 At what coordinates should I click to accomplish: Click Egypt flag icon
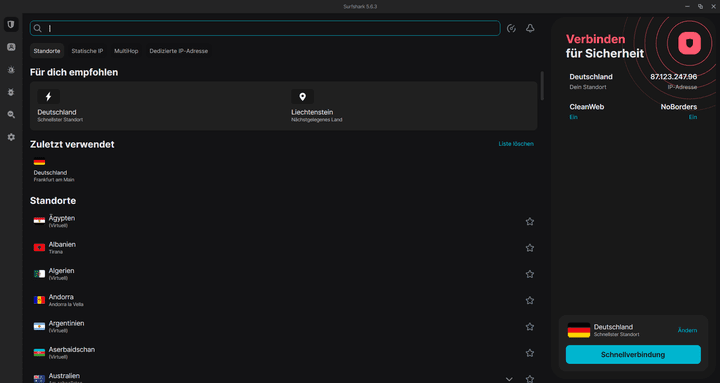click(39, 221)
